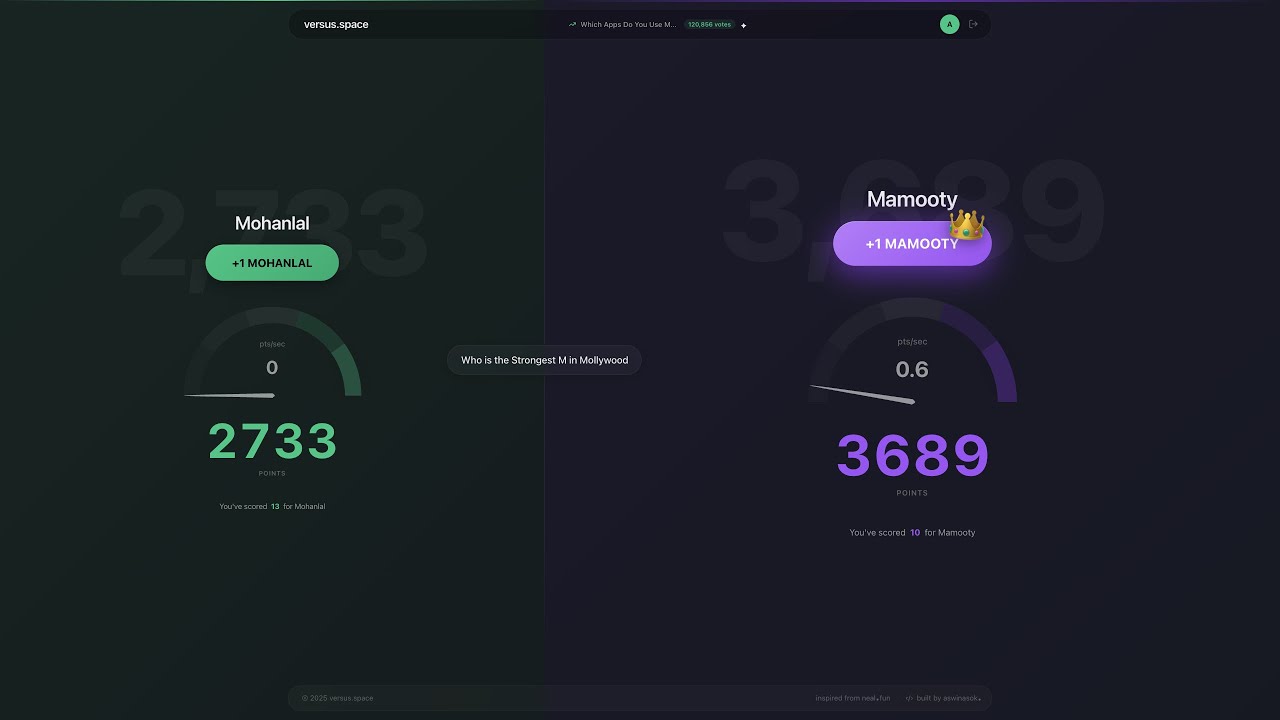The image size is (1280, 720).
Task: Click the green 2733 points total
Action: coord(272,441)
